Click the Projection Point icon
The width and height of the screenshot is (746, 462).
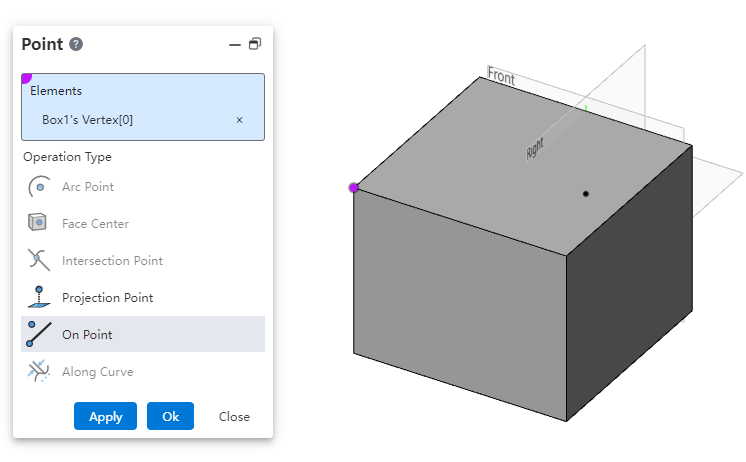39,297
